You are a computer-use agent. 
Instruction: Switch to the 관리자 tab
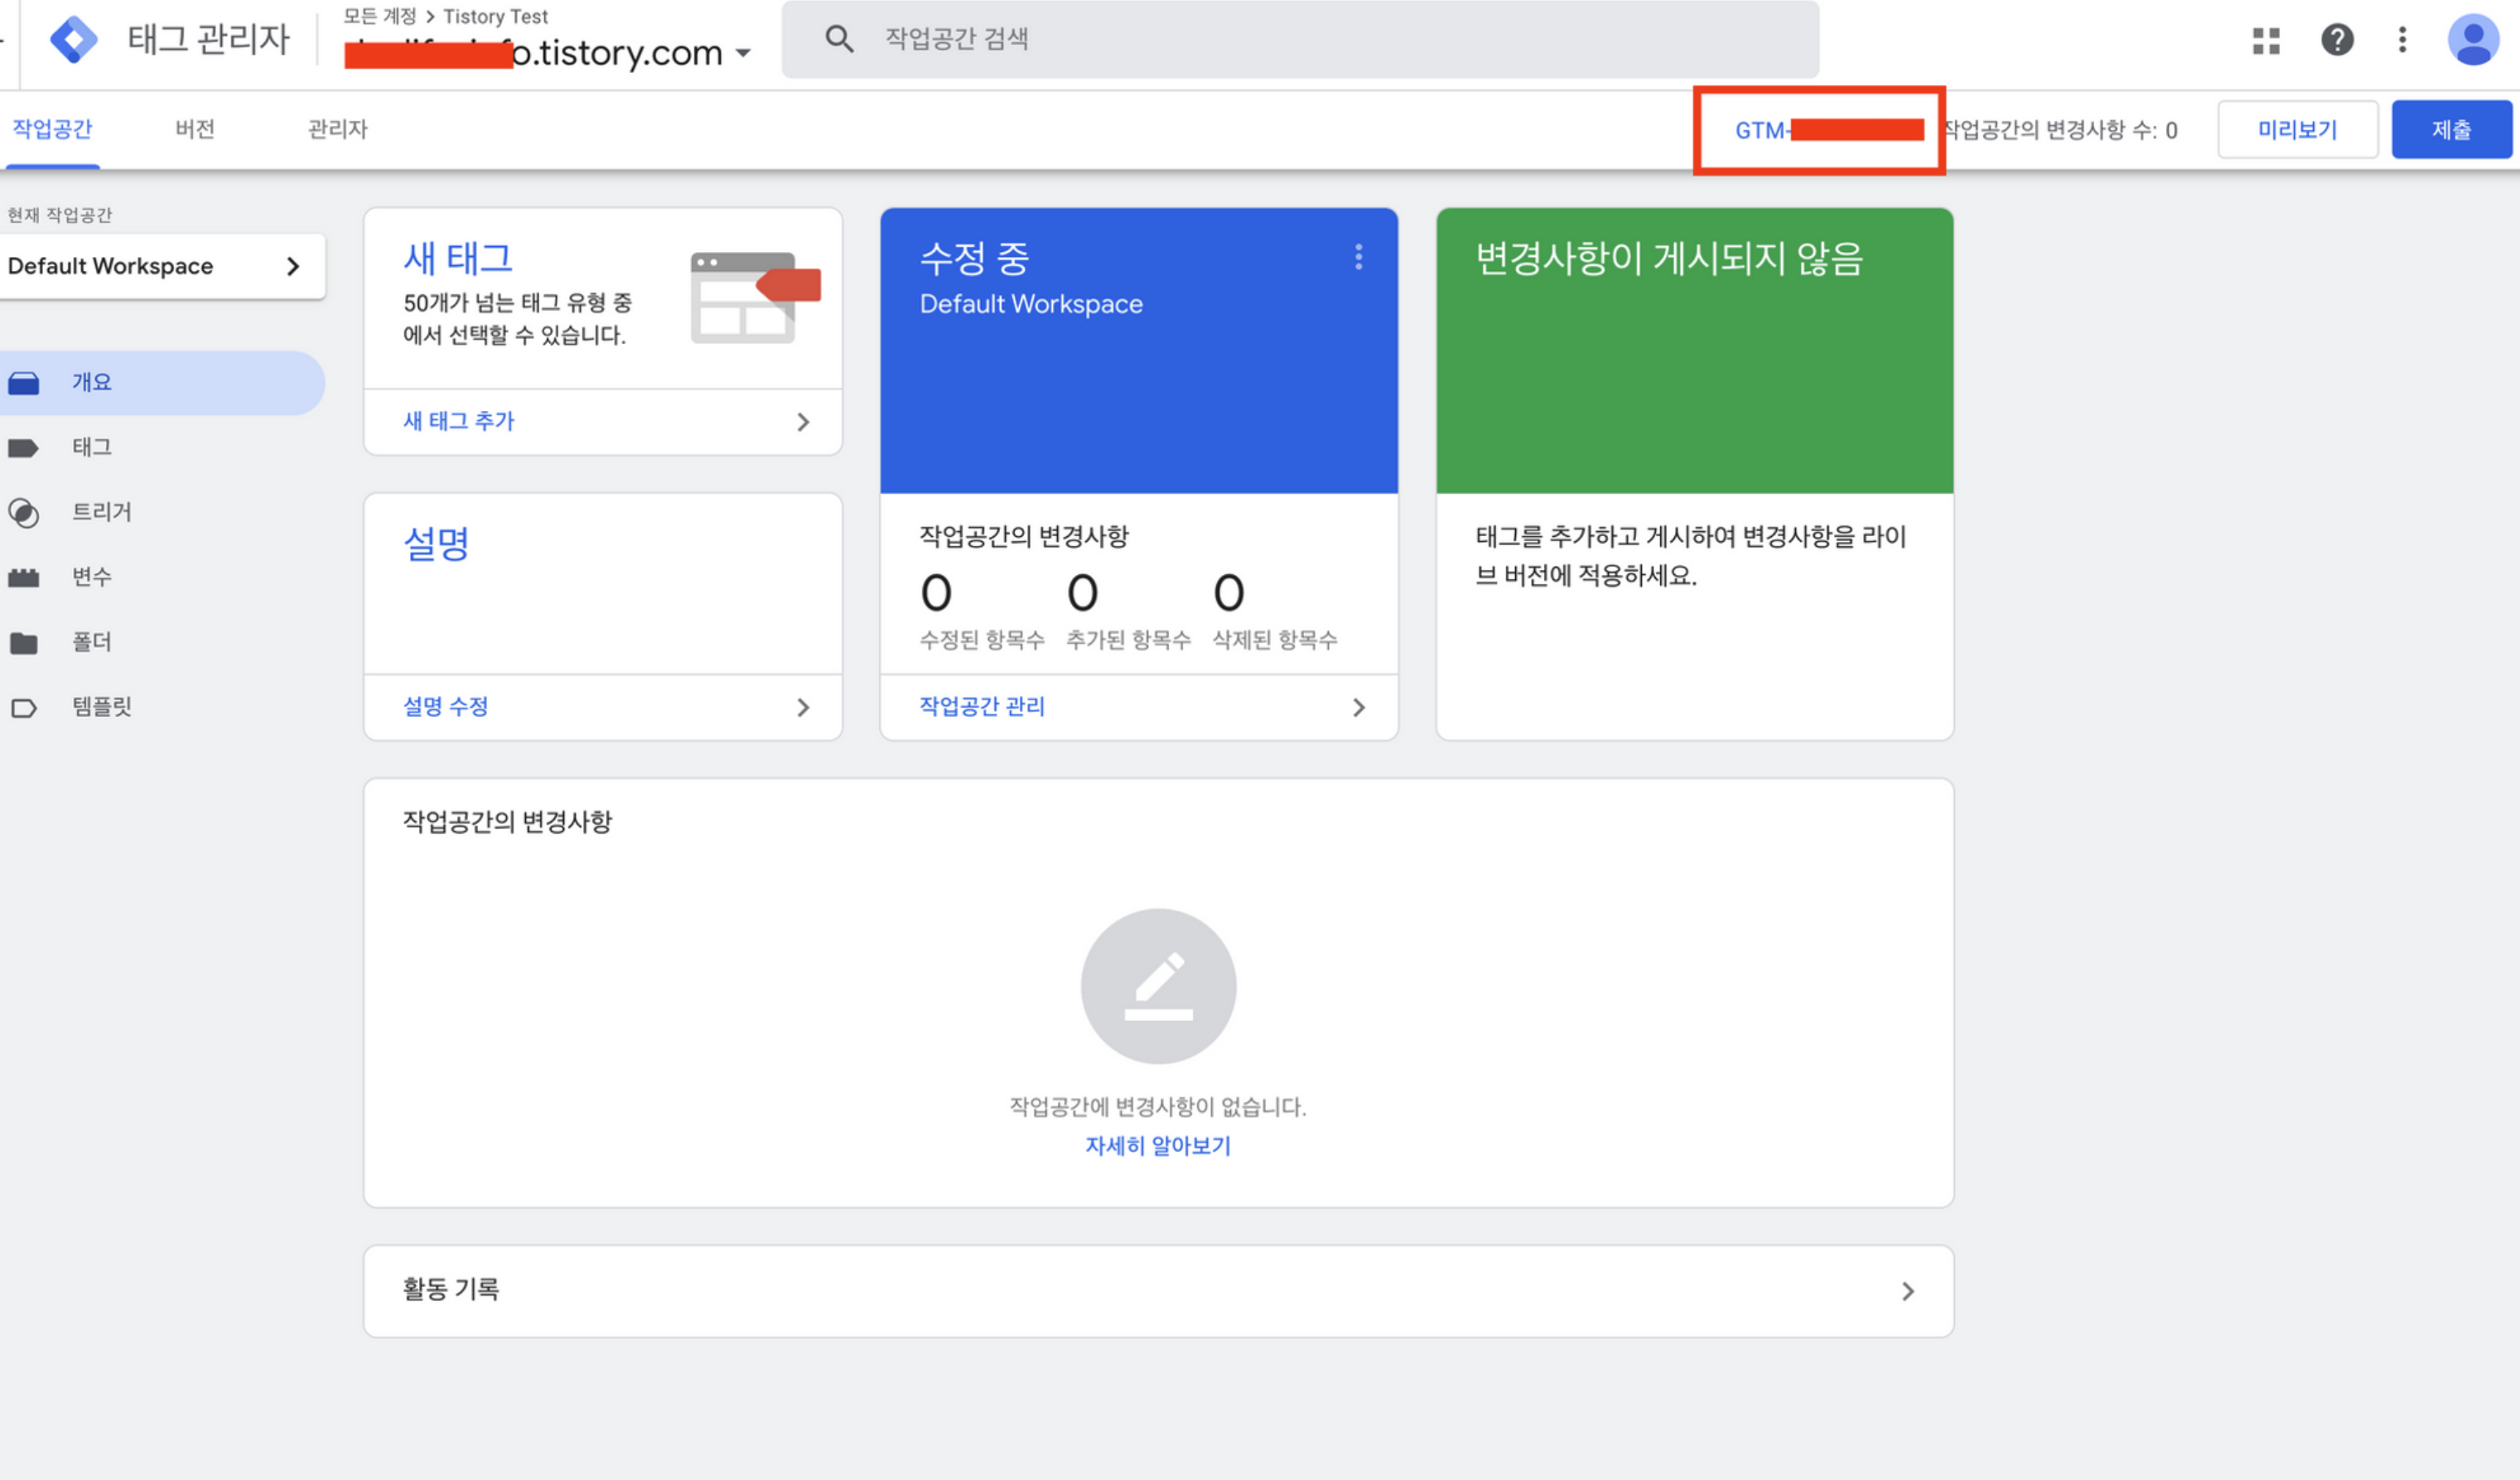tap(337, 129)
